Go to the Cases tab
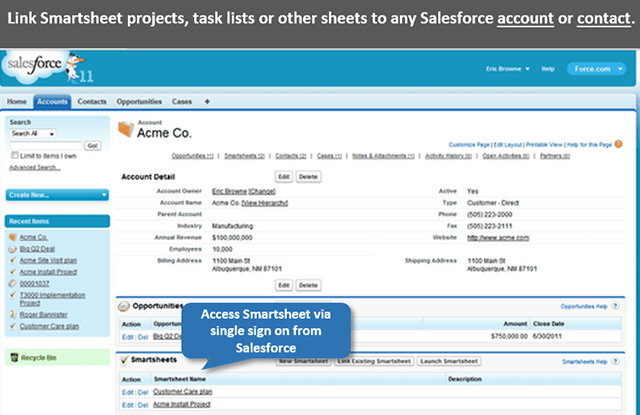This screenshot has height=415, width=640. coord(181,102)
